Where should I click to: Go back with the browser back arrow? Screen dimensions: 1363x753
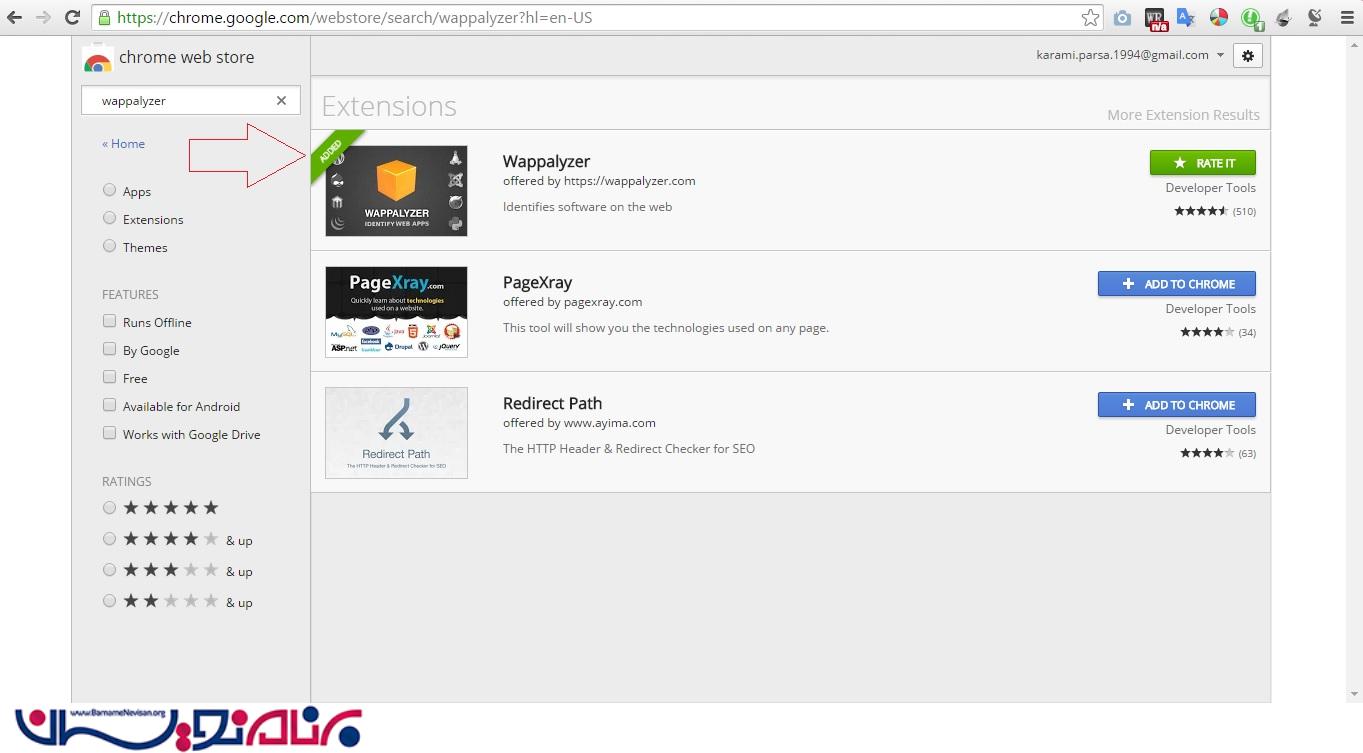coord(14,17)
